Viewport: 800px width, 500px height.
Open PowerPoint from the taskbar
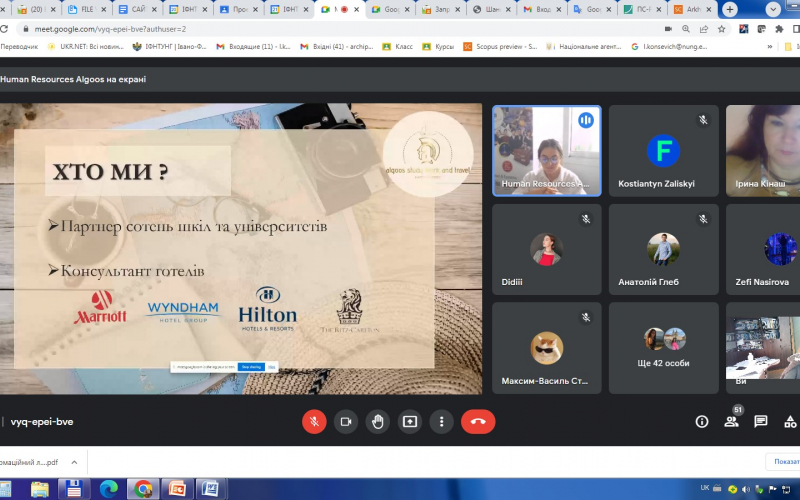click(x=177, y=489)
